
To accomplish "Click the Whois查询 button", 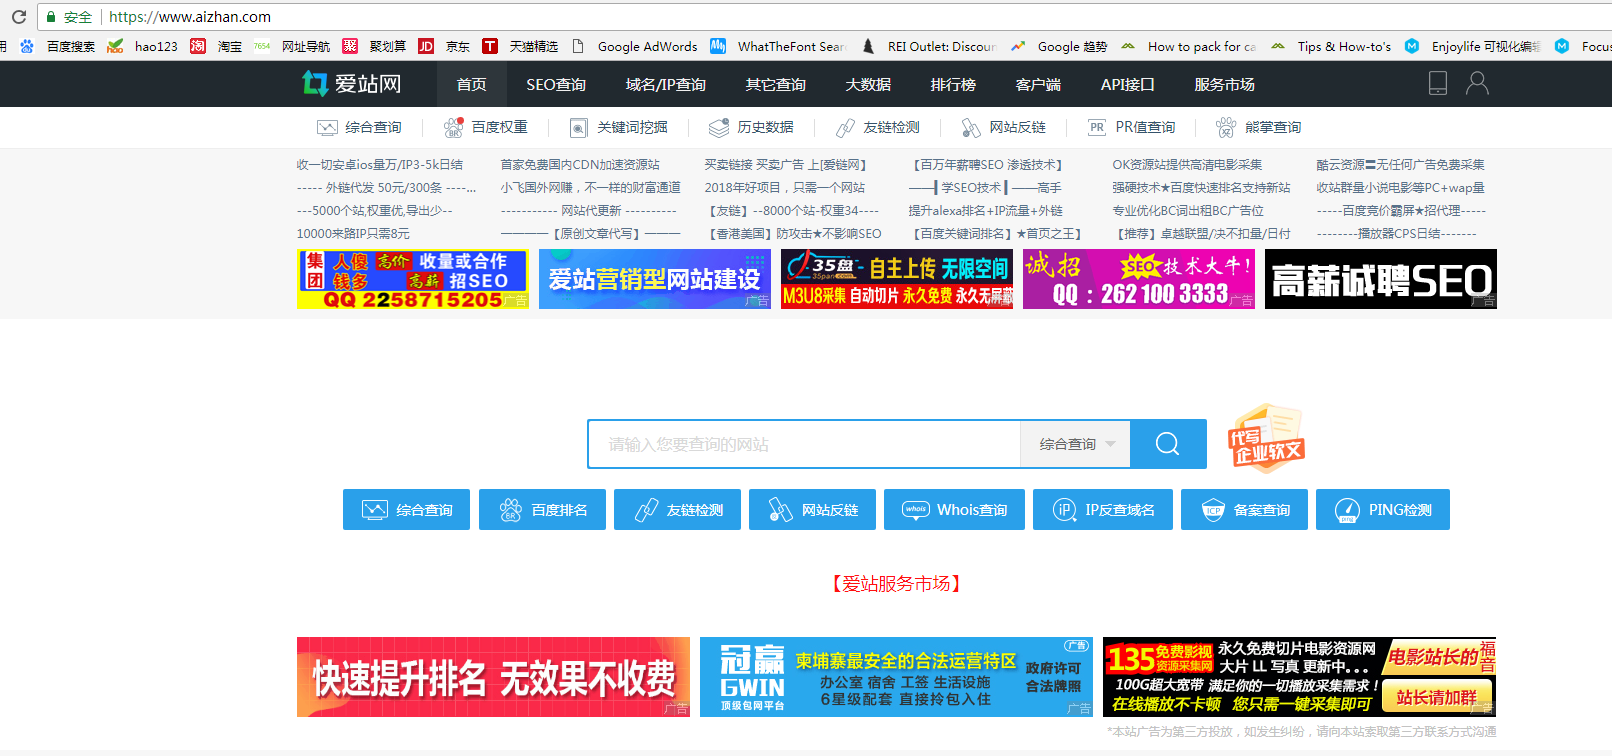I will 954,510.
